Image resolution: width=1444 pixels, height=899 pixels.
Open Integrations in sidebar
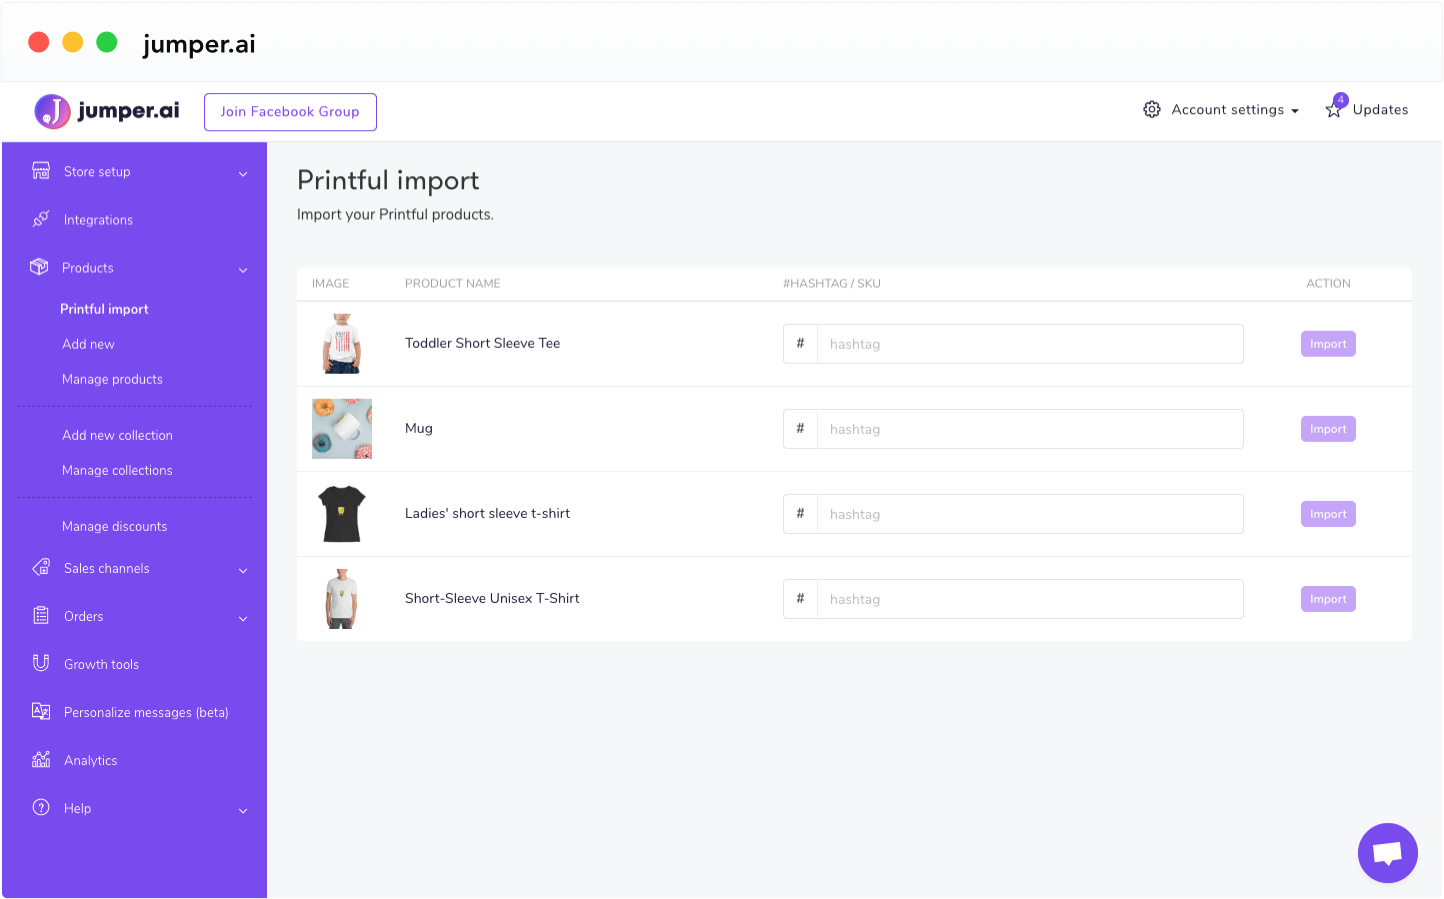click(x=98, y=220)
